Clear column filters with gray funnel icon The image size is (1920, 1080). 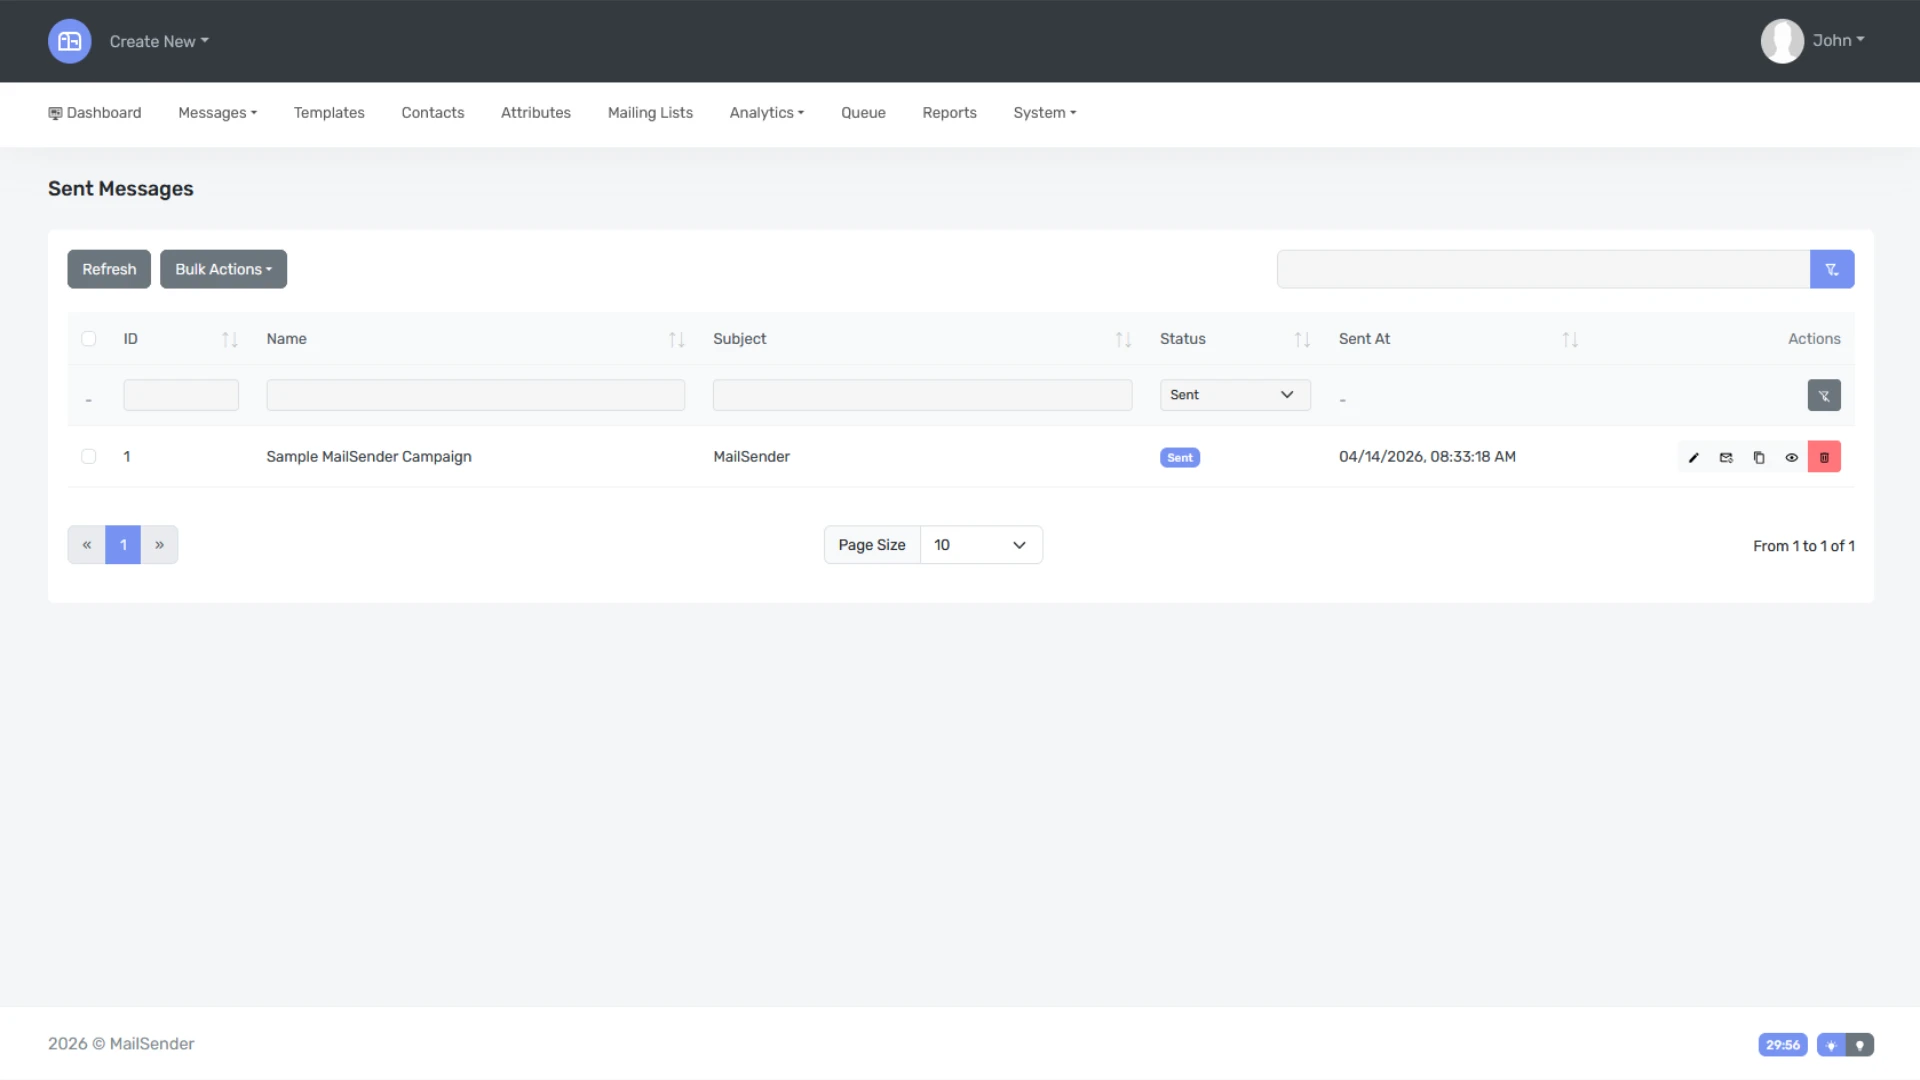(1824, 395)
